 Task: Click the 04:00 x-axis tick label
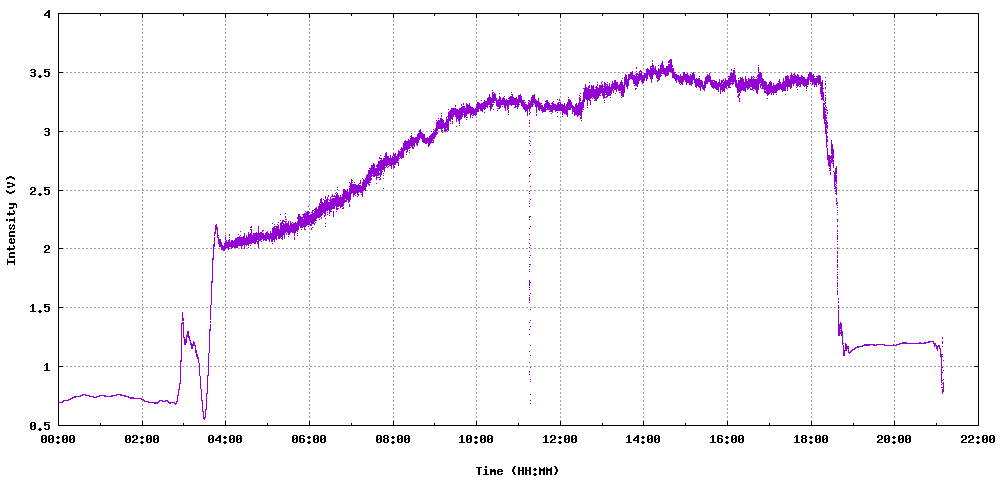[225, 439]
